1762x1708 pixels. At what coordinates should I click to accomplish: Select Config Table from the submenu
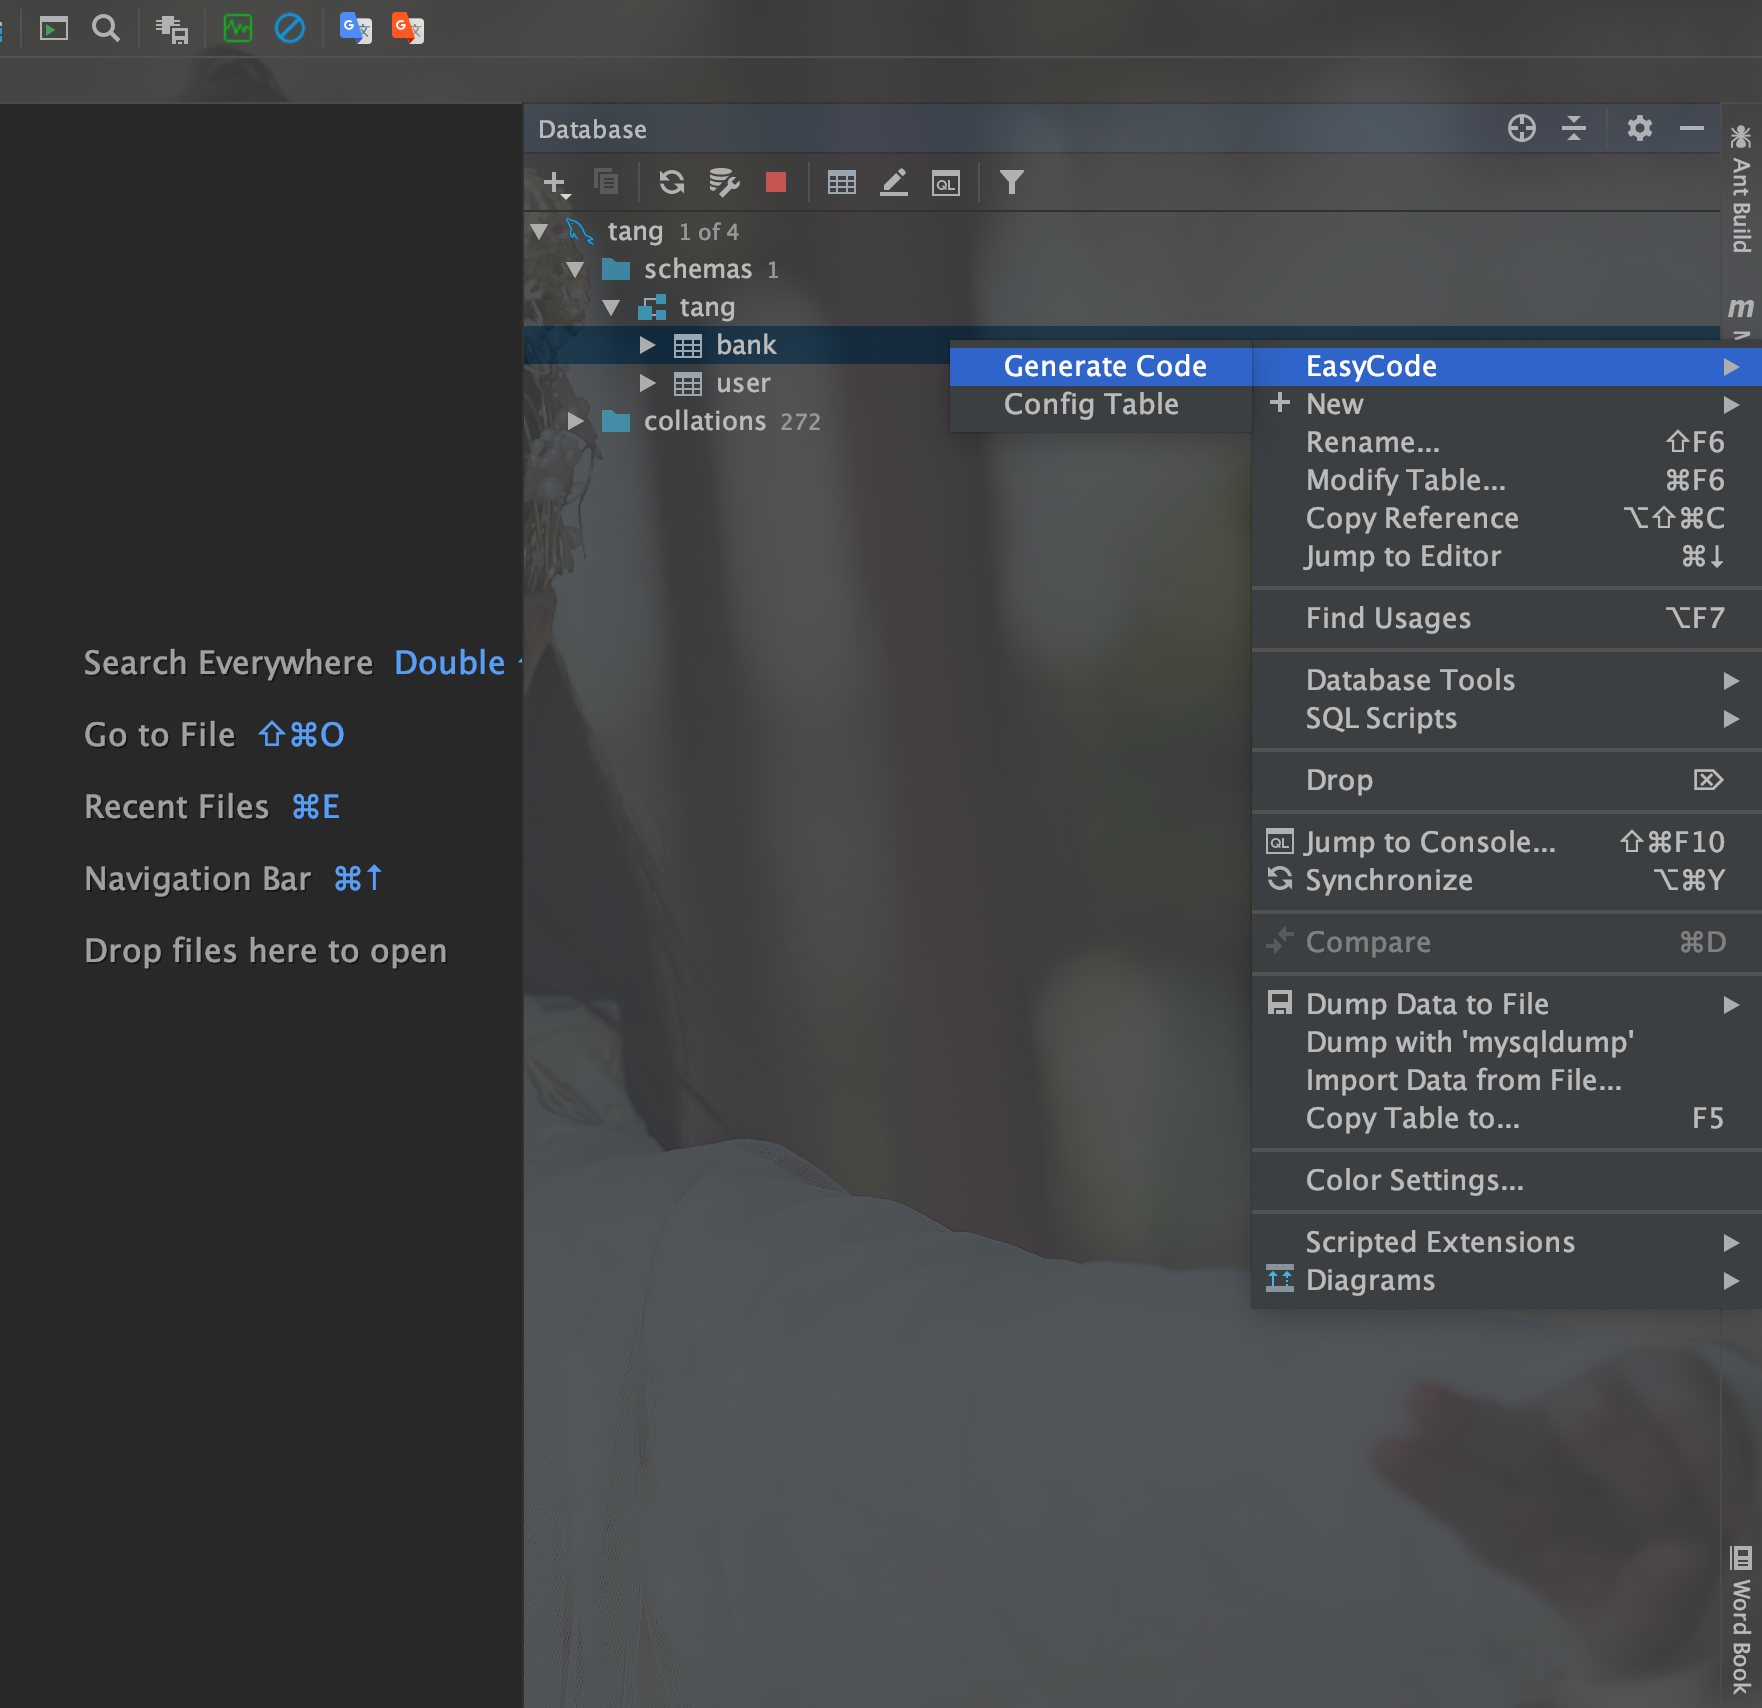tap(1090, 404)
